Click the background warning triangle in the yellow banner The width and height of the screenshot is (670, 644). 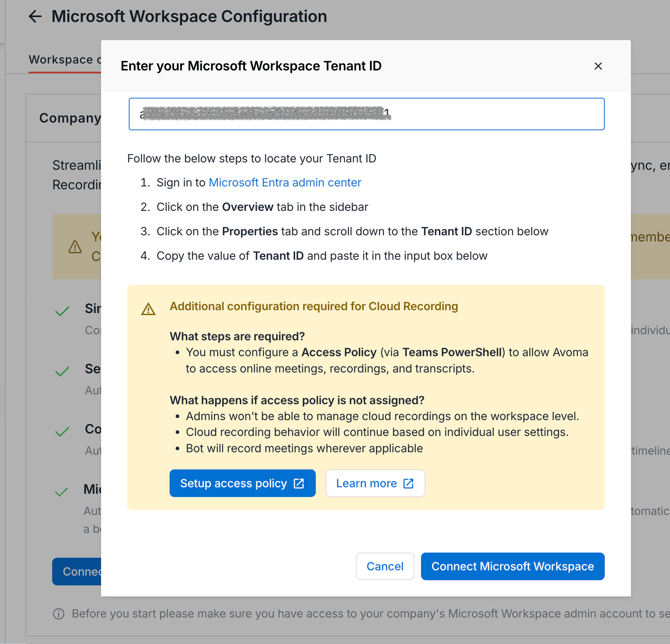(x=75, y=247)
